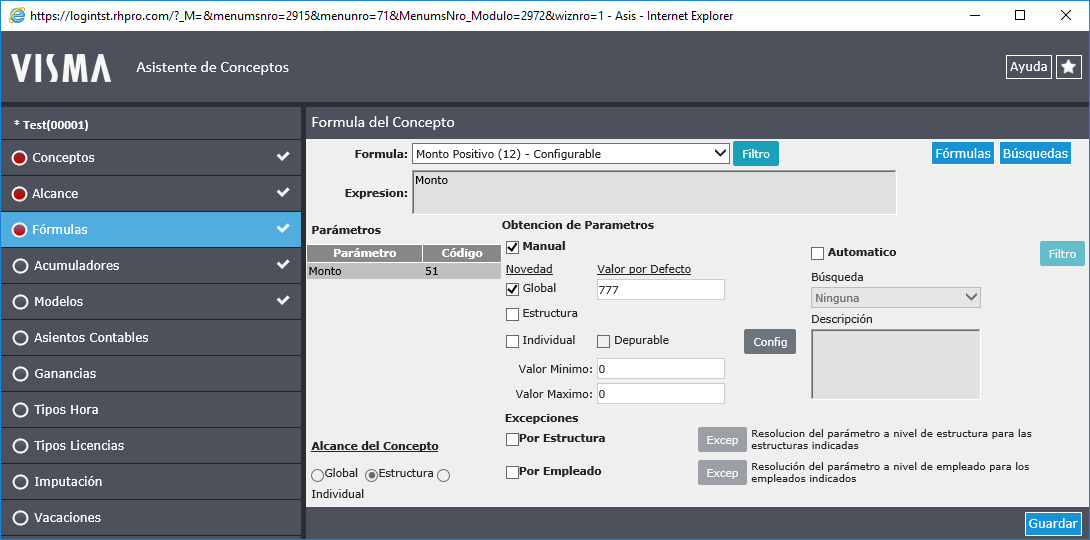Click the Filtro button beside Automatico
This screenshot has height=540, width=1090.
pyautogui.click(x=1062, y=254)
